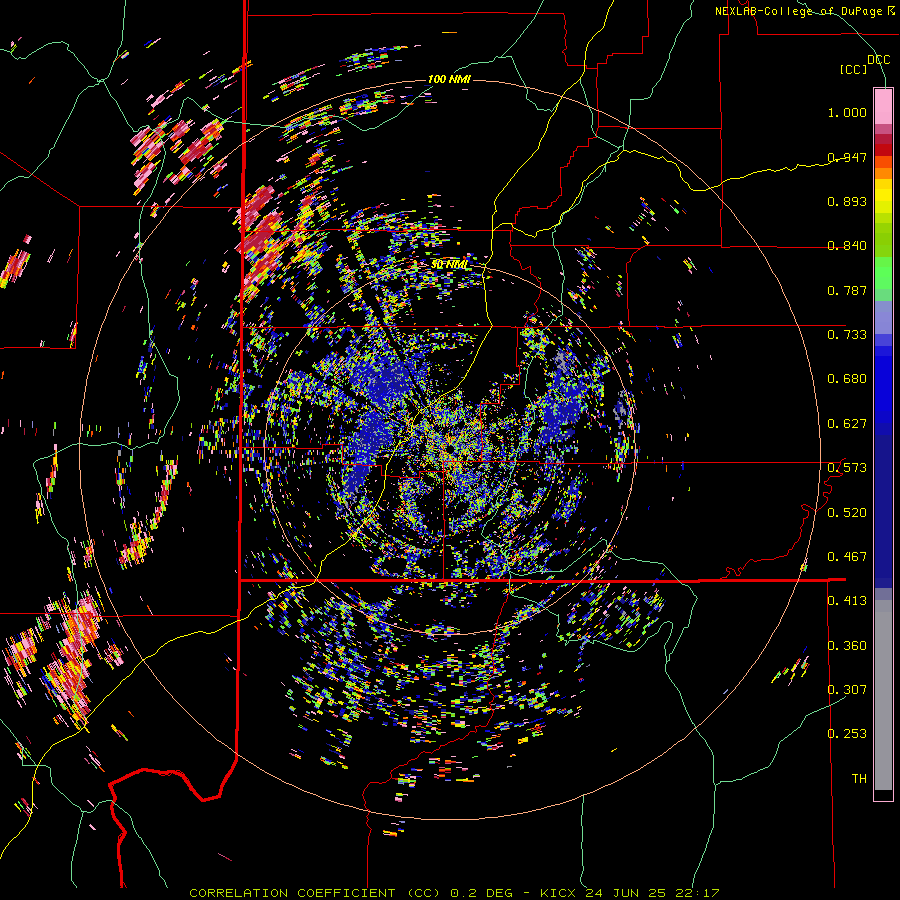Select the 0.733 legend value
Screen dimensions: 900x900
click(x=847, y=335)
